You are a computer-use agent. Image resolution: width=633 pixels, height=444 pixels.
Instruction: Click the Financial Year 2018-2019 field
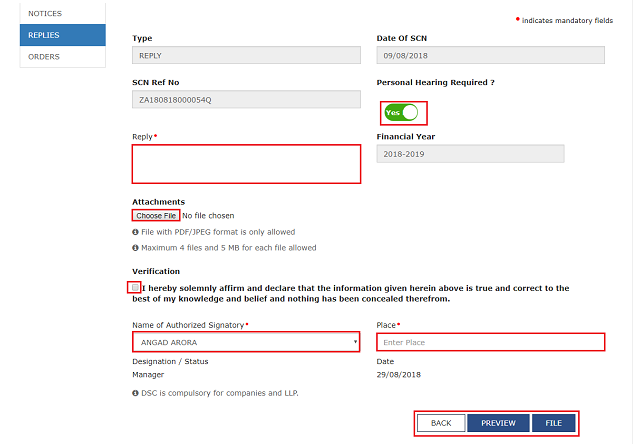click(470, 154)
